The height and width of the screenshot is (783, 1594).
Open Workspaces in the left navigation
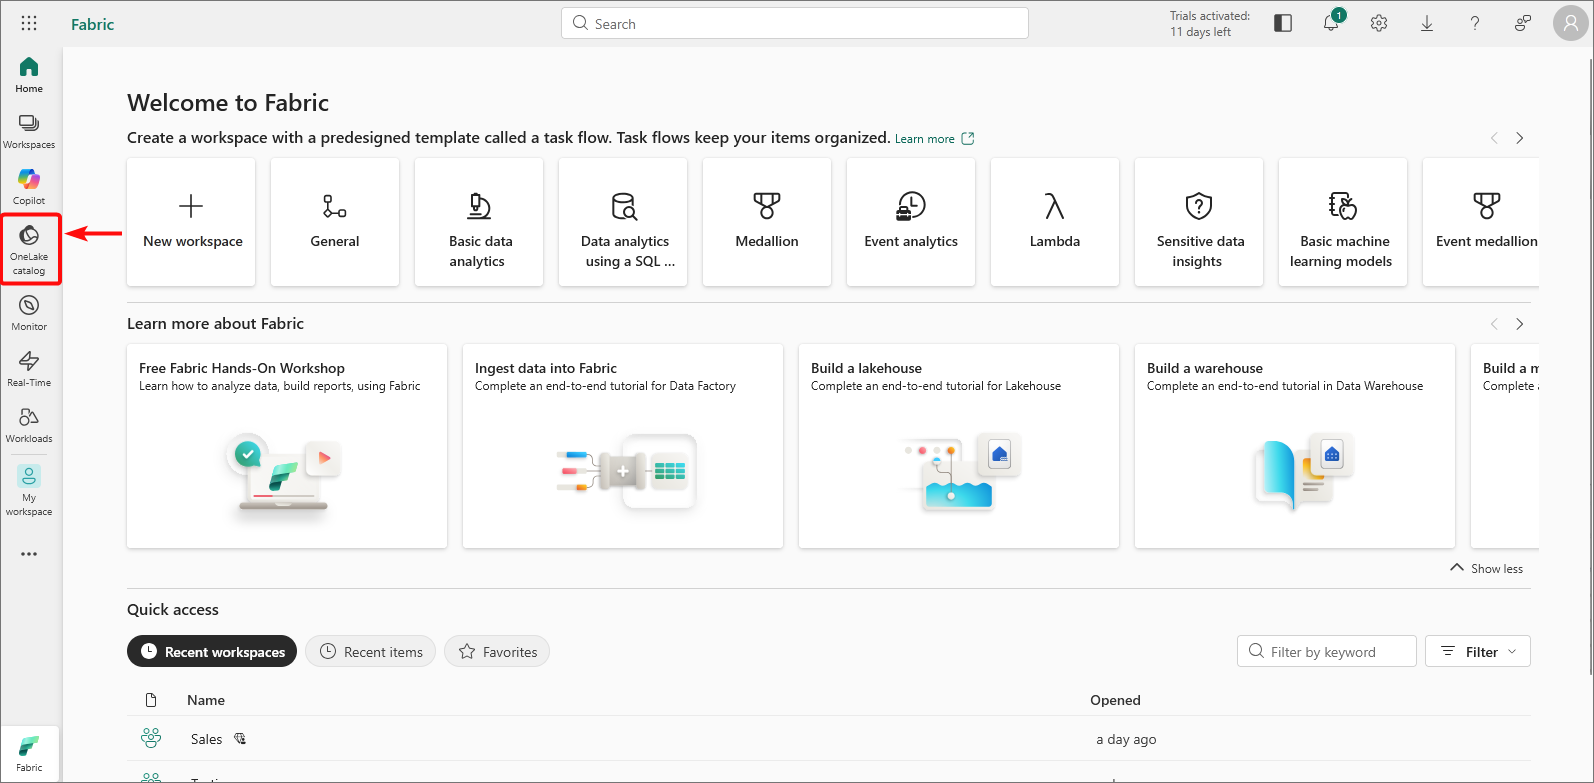pos(29,131)
